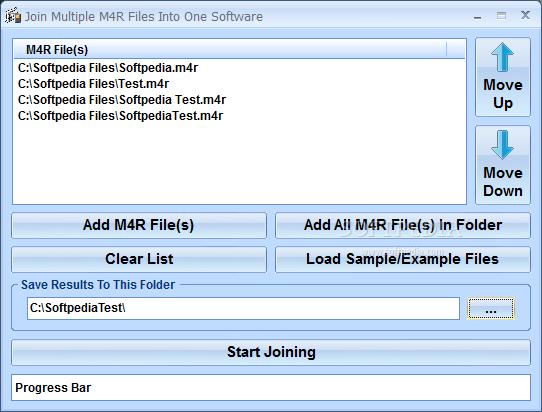Screen dimensions: 542x412
Task: Click the M4R File(s) column header
Action: [x=230, y=50]
